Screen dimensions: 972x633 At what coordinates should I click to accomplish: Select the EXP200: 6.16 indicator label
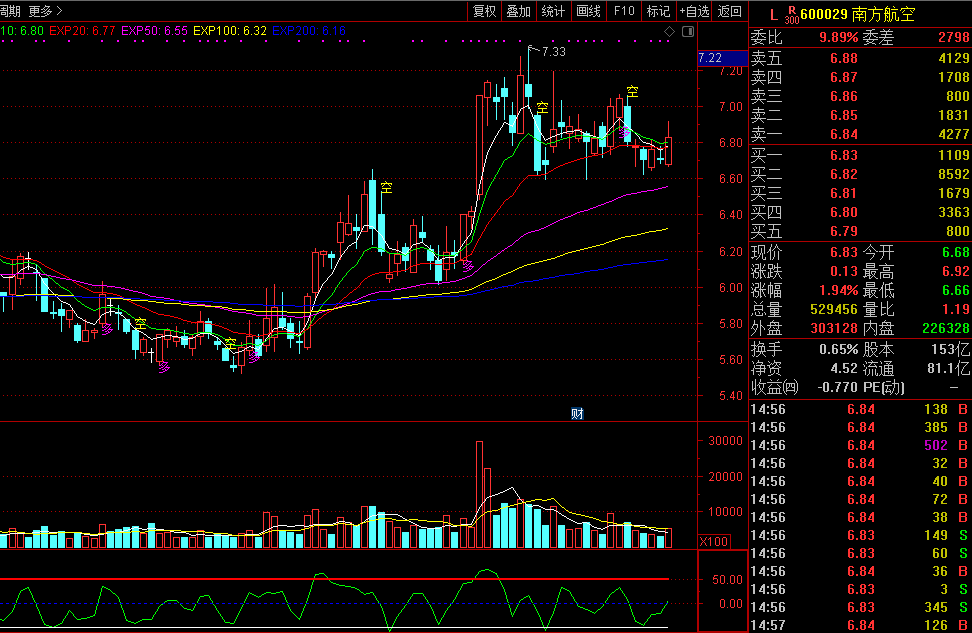point(309,31)
